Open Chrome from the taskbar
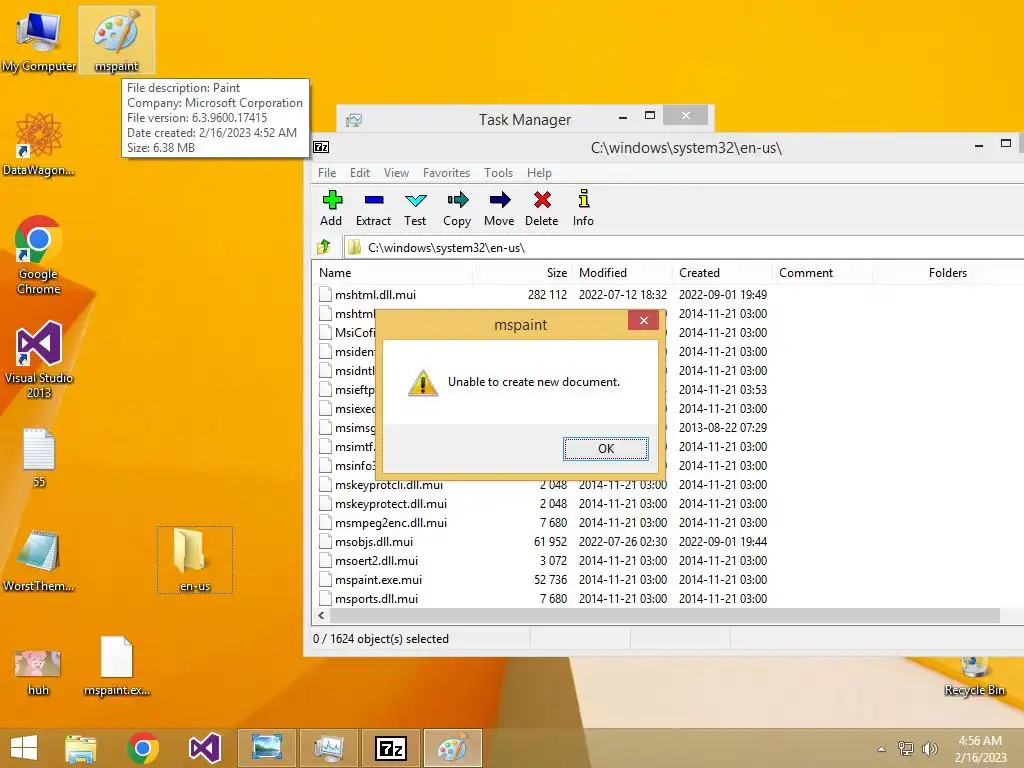This screenshot has width=1024, height=768. click(143, 748)
